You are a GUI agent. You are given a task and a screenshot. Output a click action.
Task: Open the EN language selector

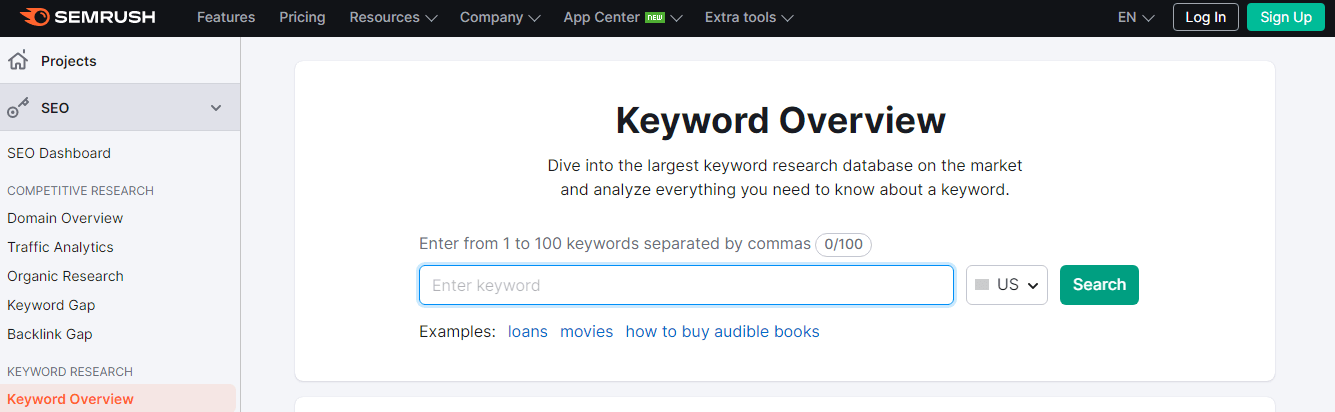point(1136,17)
